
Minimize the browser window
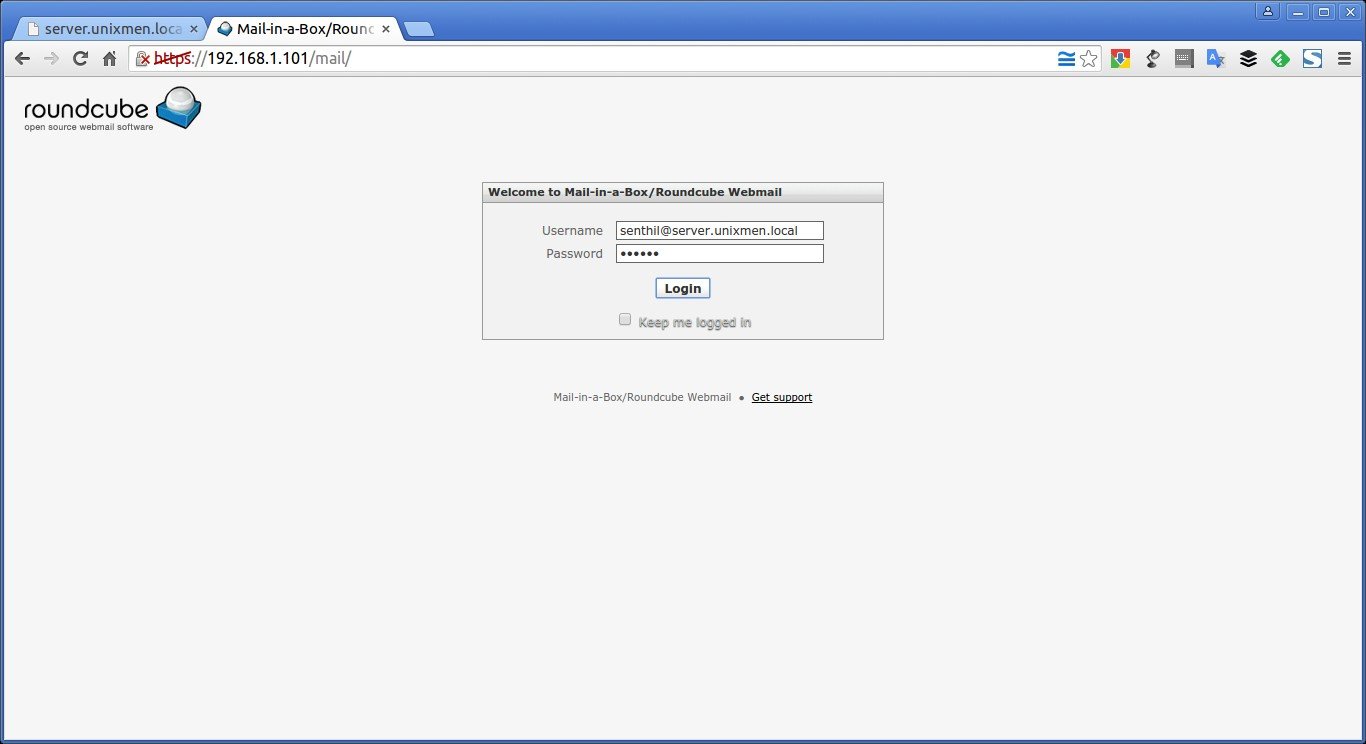tap(1298, 11)
